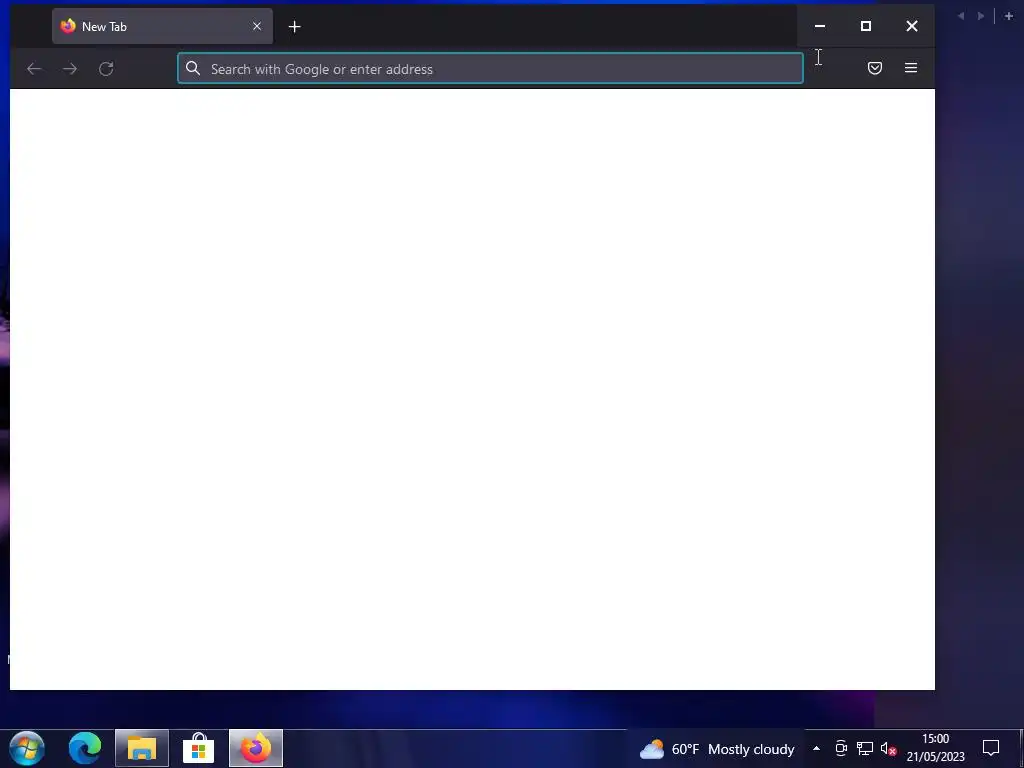This screenshot has width=1024, height=768.
Task: Minimize the Firefox window
Action: click(820, 26)
